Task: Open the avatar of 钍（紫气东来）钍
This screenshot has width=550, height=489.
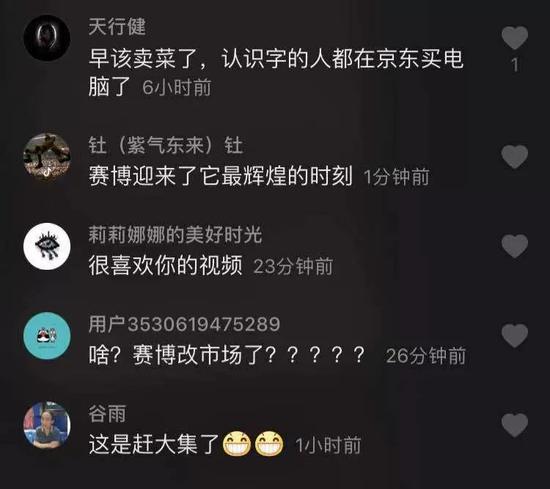Action: 47,156
